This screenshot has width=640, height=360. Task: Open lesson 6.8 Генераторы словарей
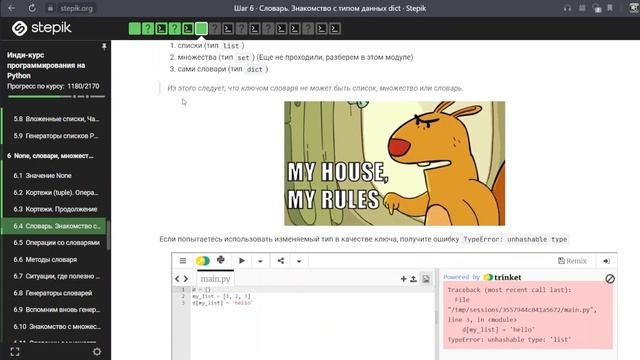coord(53,293)
